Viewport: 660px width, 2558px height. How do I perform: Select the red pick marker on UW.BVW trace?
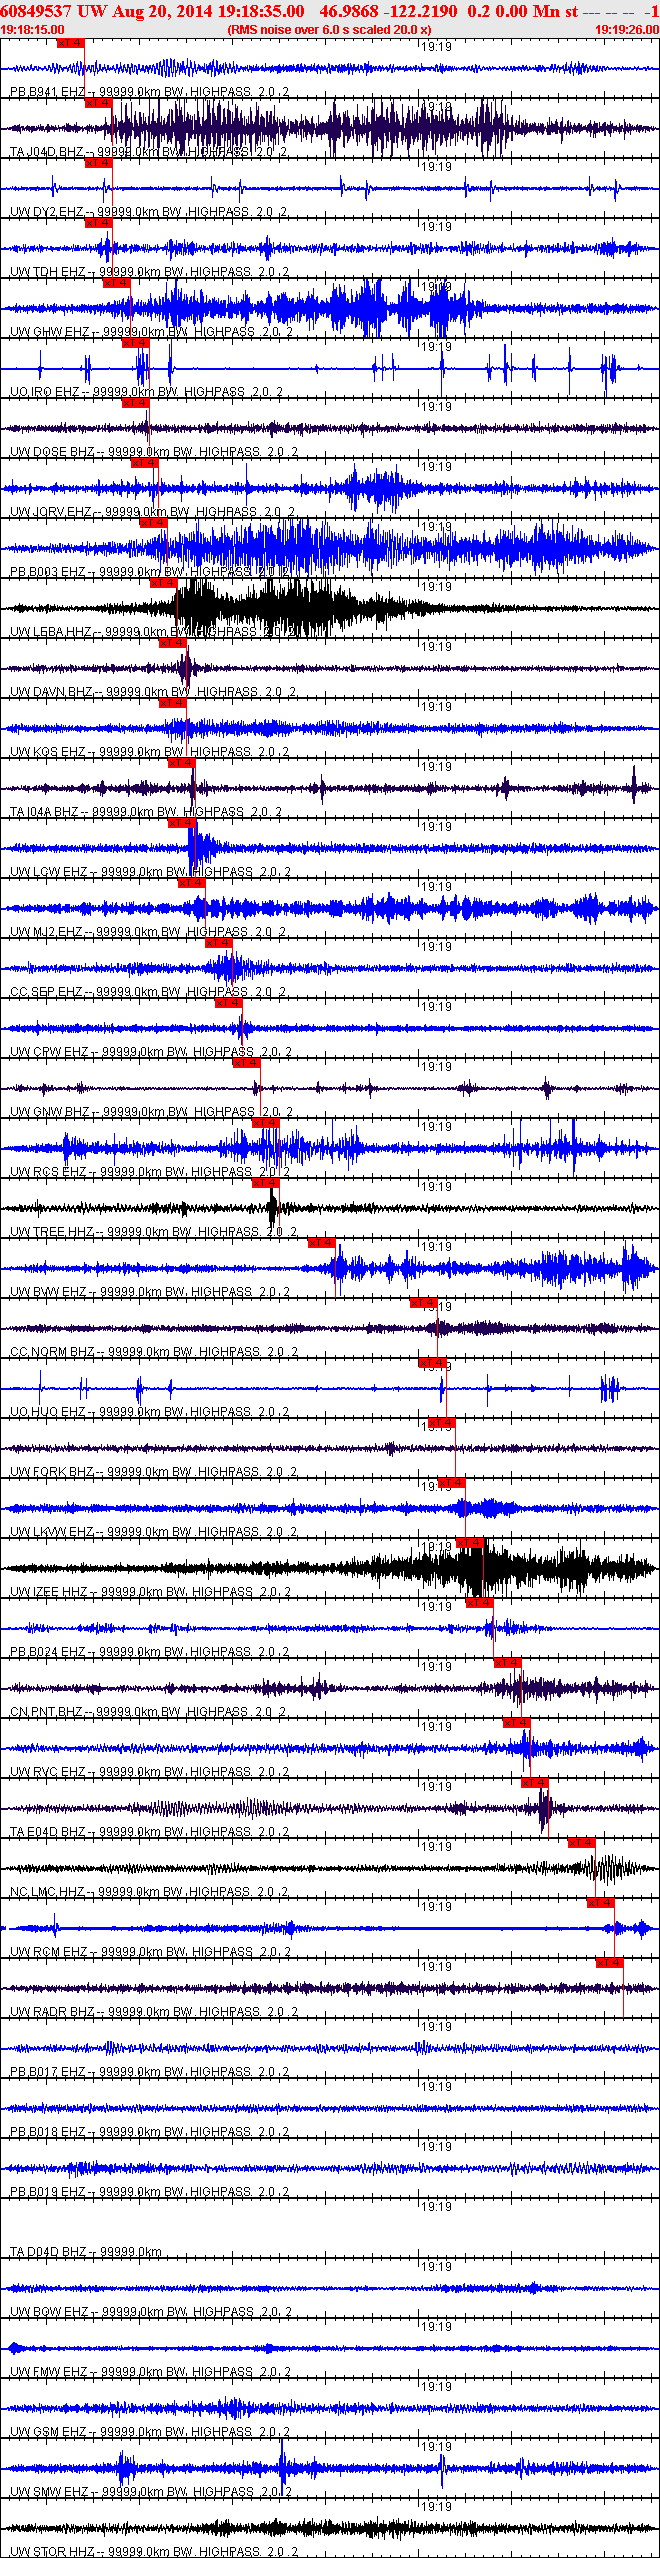pyautogui.click(x=322, y=1243)
